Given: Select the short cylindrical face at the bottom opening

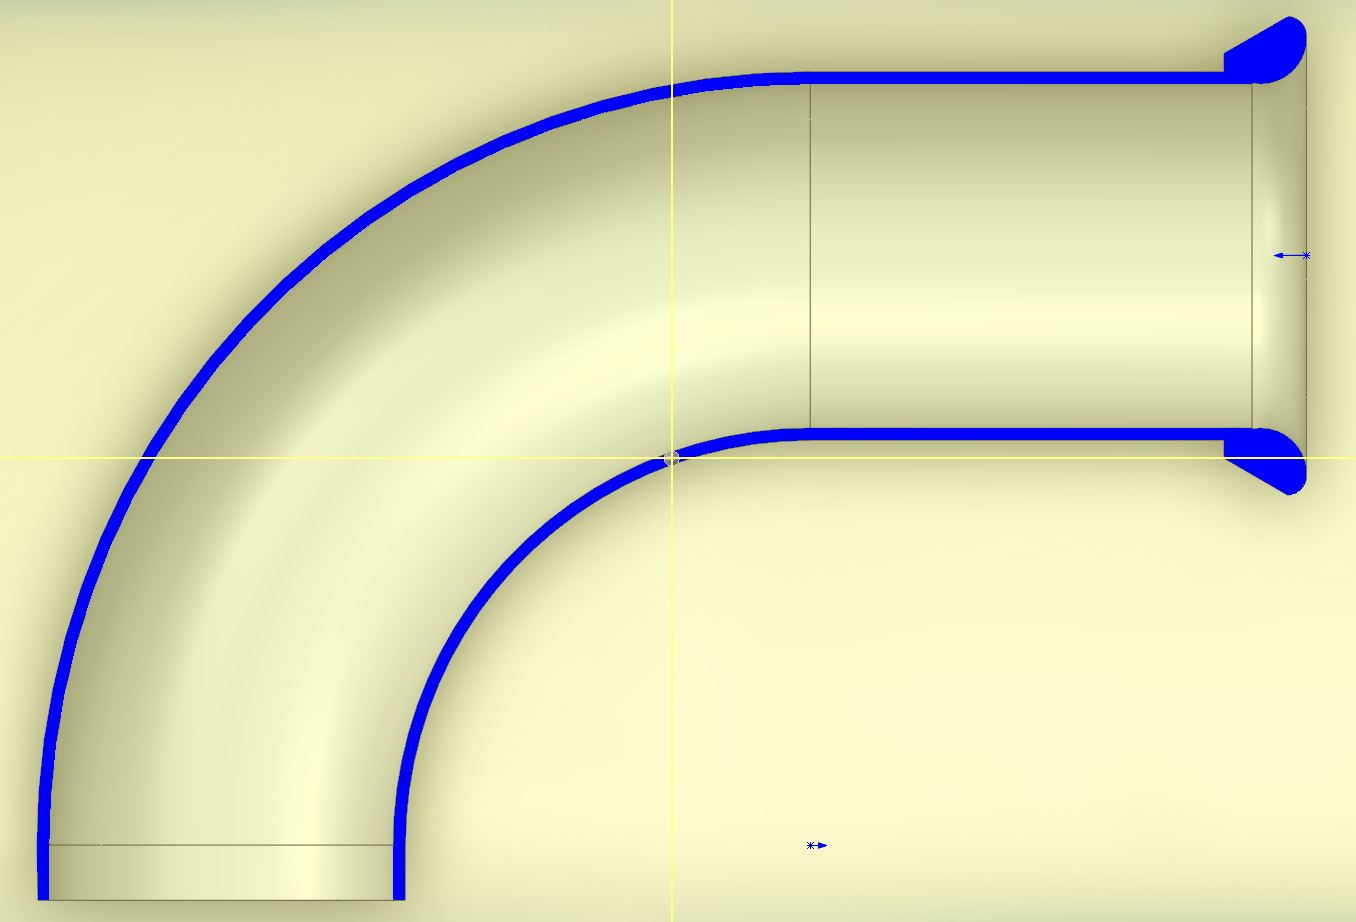Looking at the screenshot, I should pyautogui.click(x=220, y=873).
